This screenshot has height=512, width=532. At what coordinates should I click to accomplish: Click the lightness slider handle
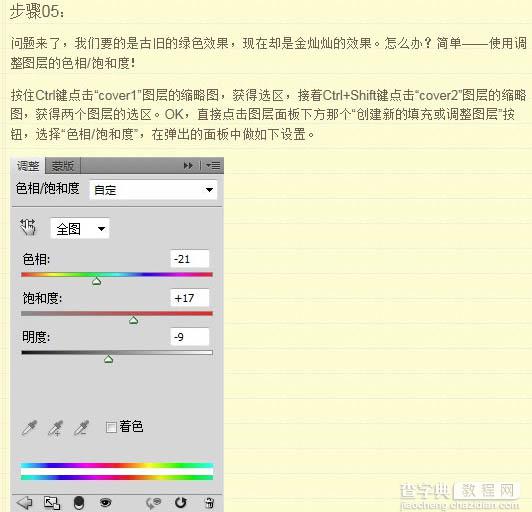(x=108, y=359)
